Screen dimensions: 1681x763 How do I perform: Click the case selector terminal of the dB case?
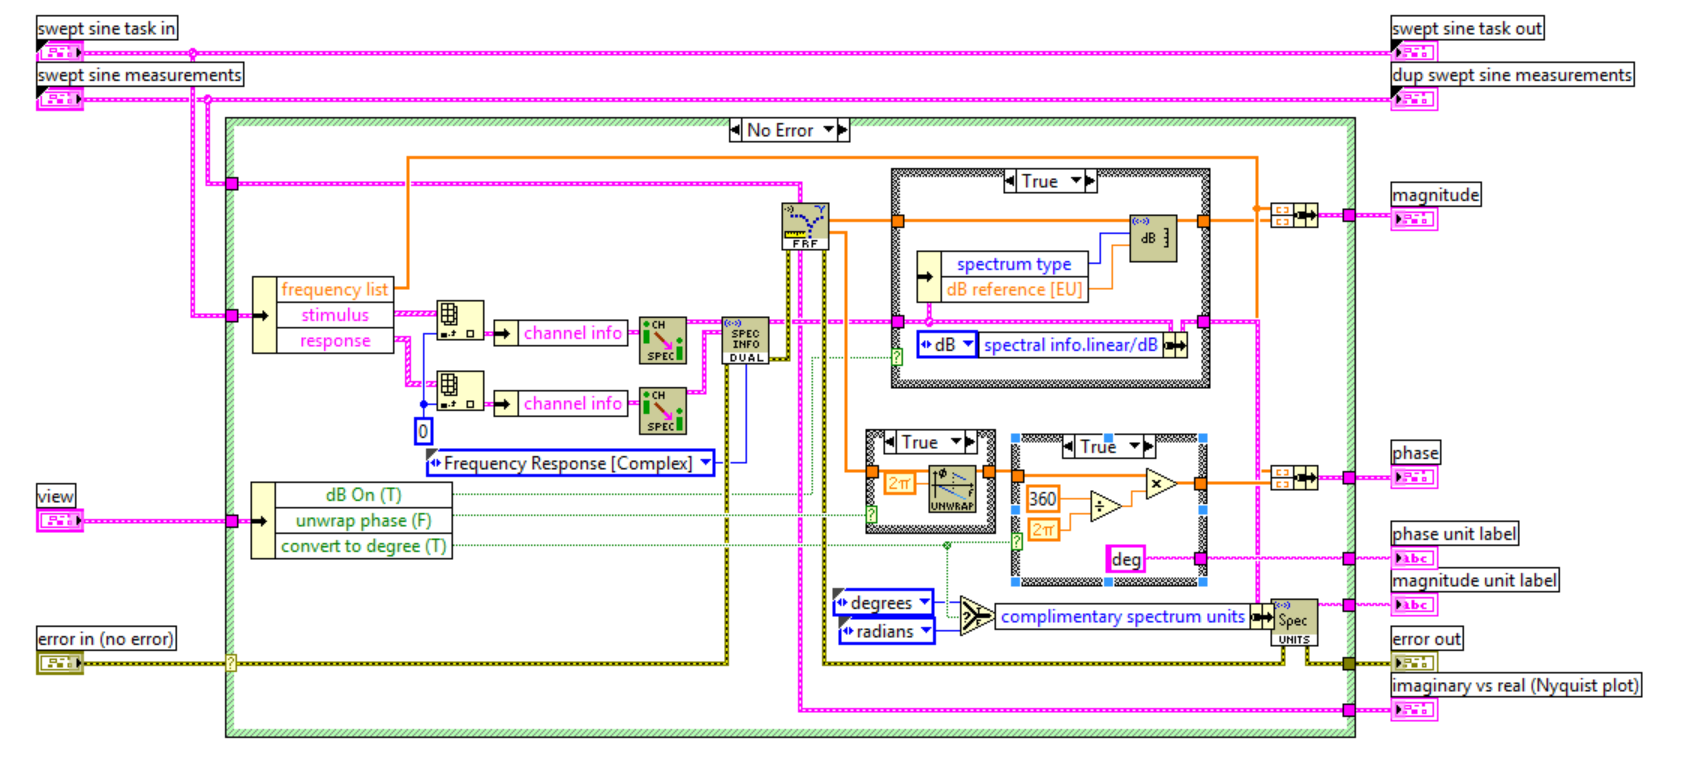897,356
